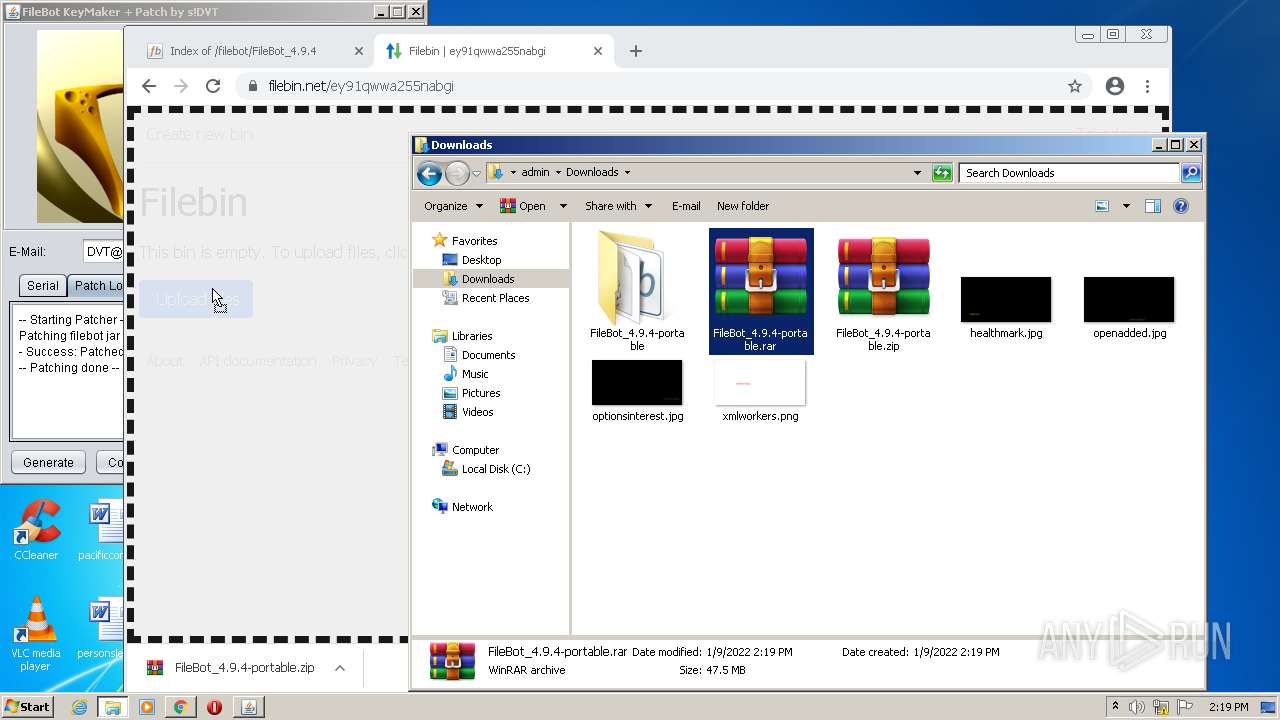The width and height of the screenshot is (1280, 720).
Task: Expand the downloaded zip file options chevron
Action: 339,668
